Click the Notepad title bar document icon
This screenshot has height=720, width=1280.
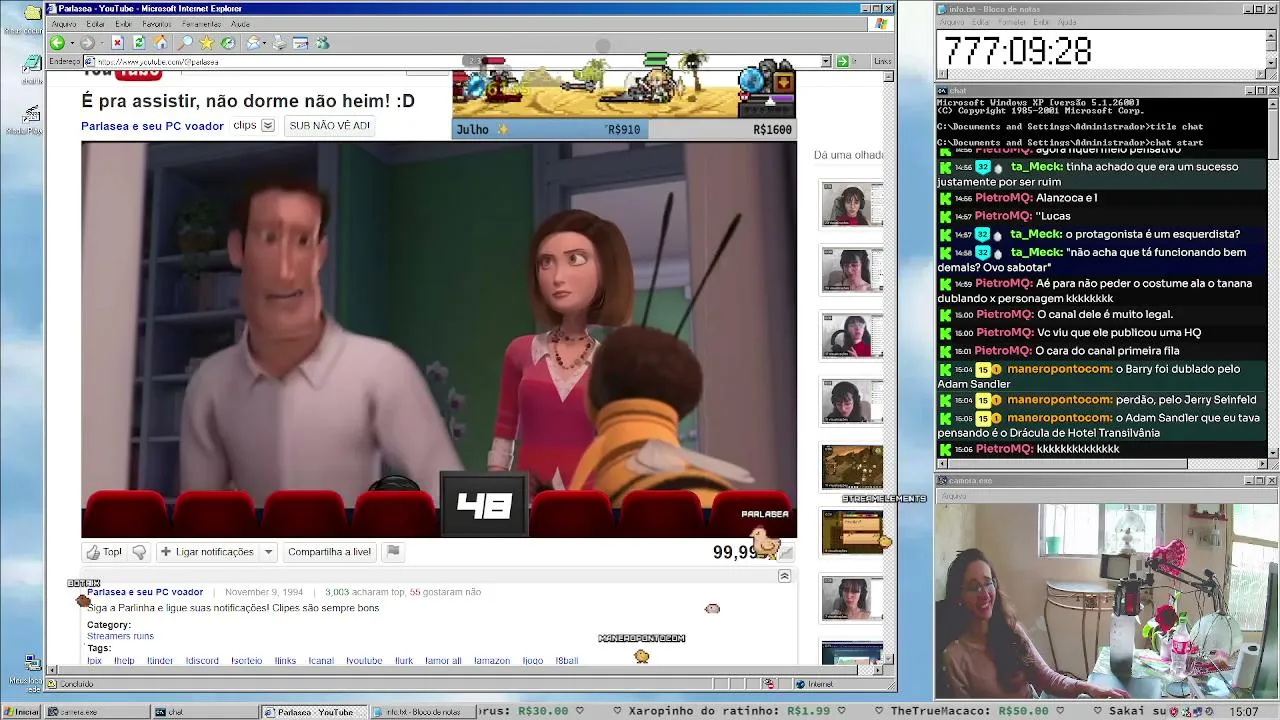click(942, 9)
